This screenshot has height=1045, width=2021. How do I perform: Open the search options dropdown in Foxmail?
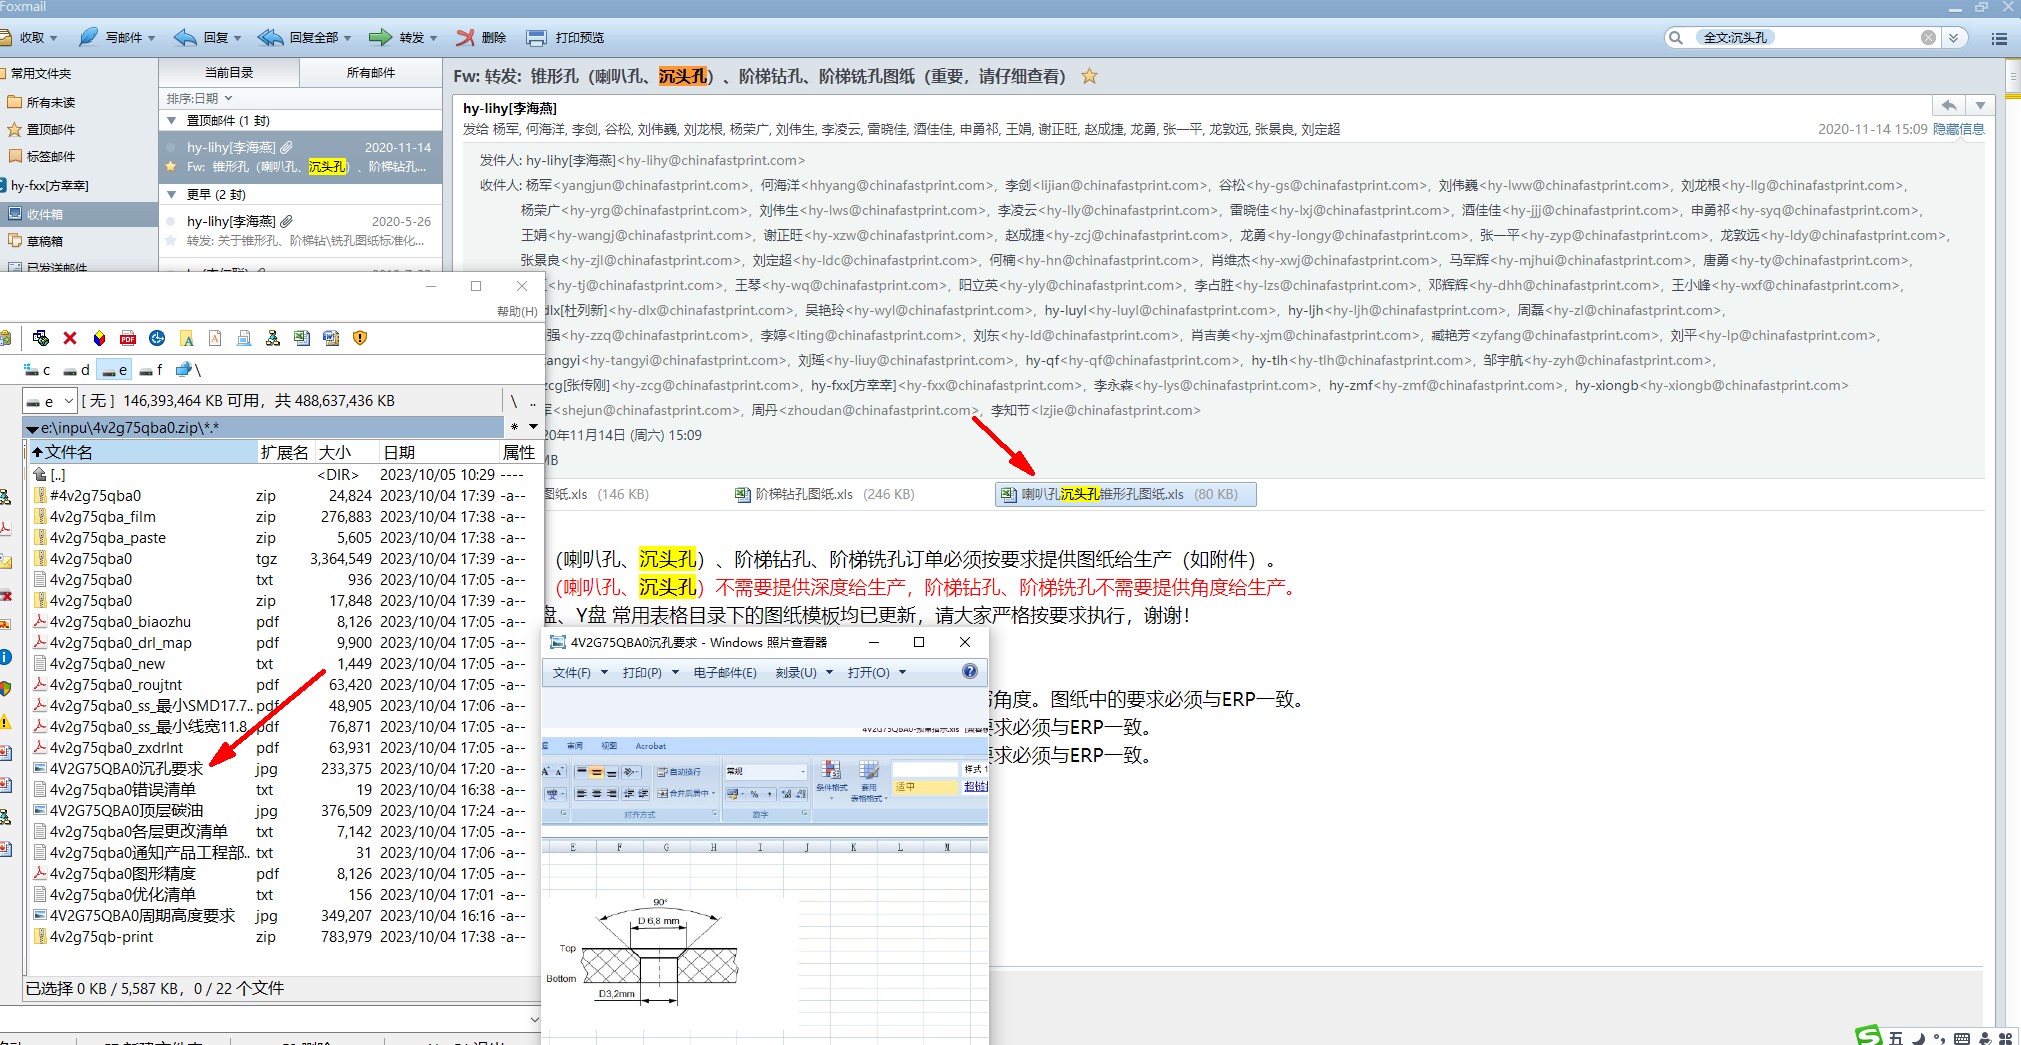[1954, 38]
